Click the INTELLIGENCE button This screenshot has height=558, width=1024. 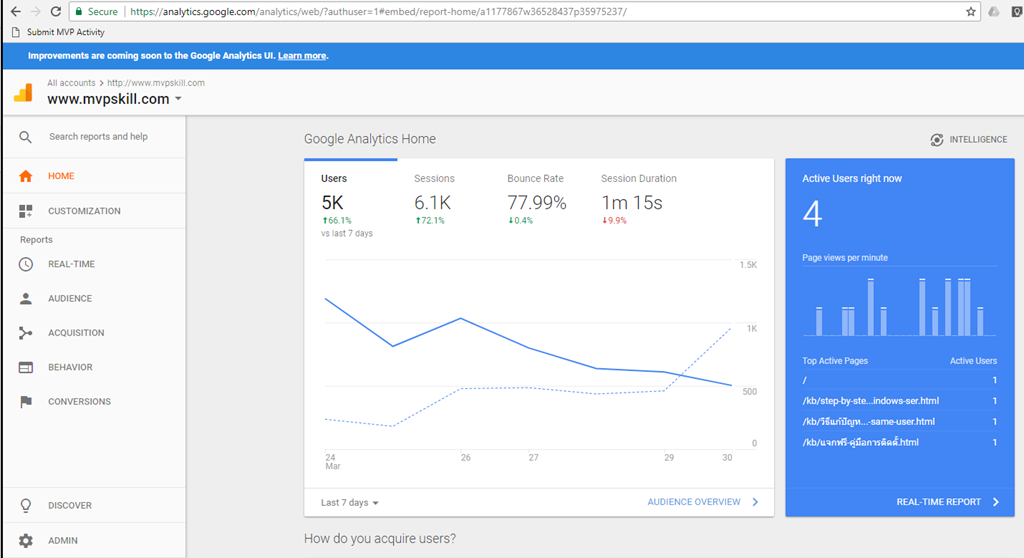tap(968, 140)
